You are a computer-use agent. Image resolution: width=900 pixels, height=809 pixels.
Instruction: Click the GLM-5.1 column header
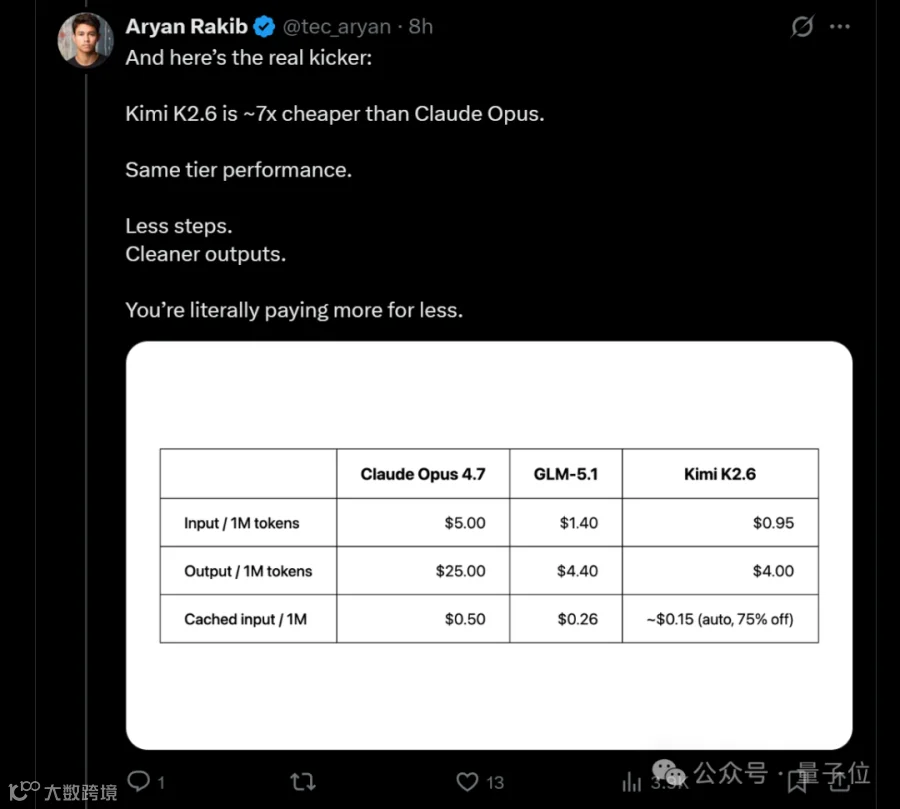click(x=566, y=474)
